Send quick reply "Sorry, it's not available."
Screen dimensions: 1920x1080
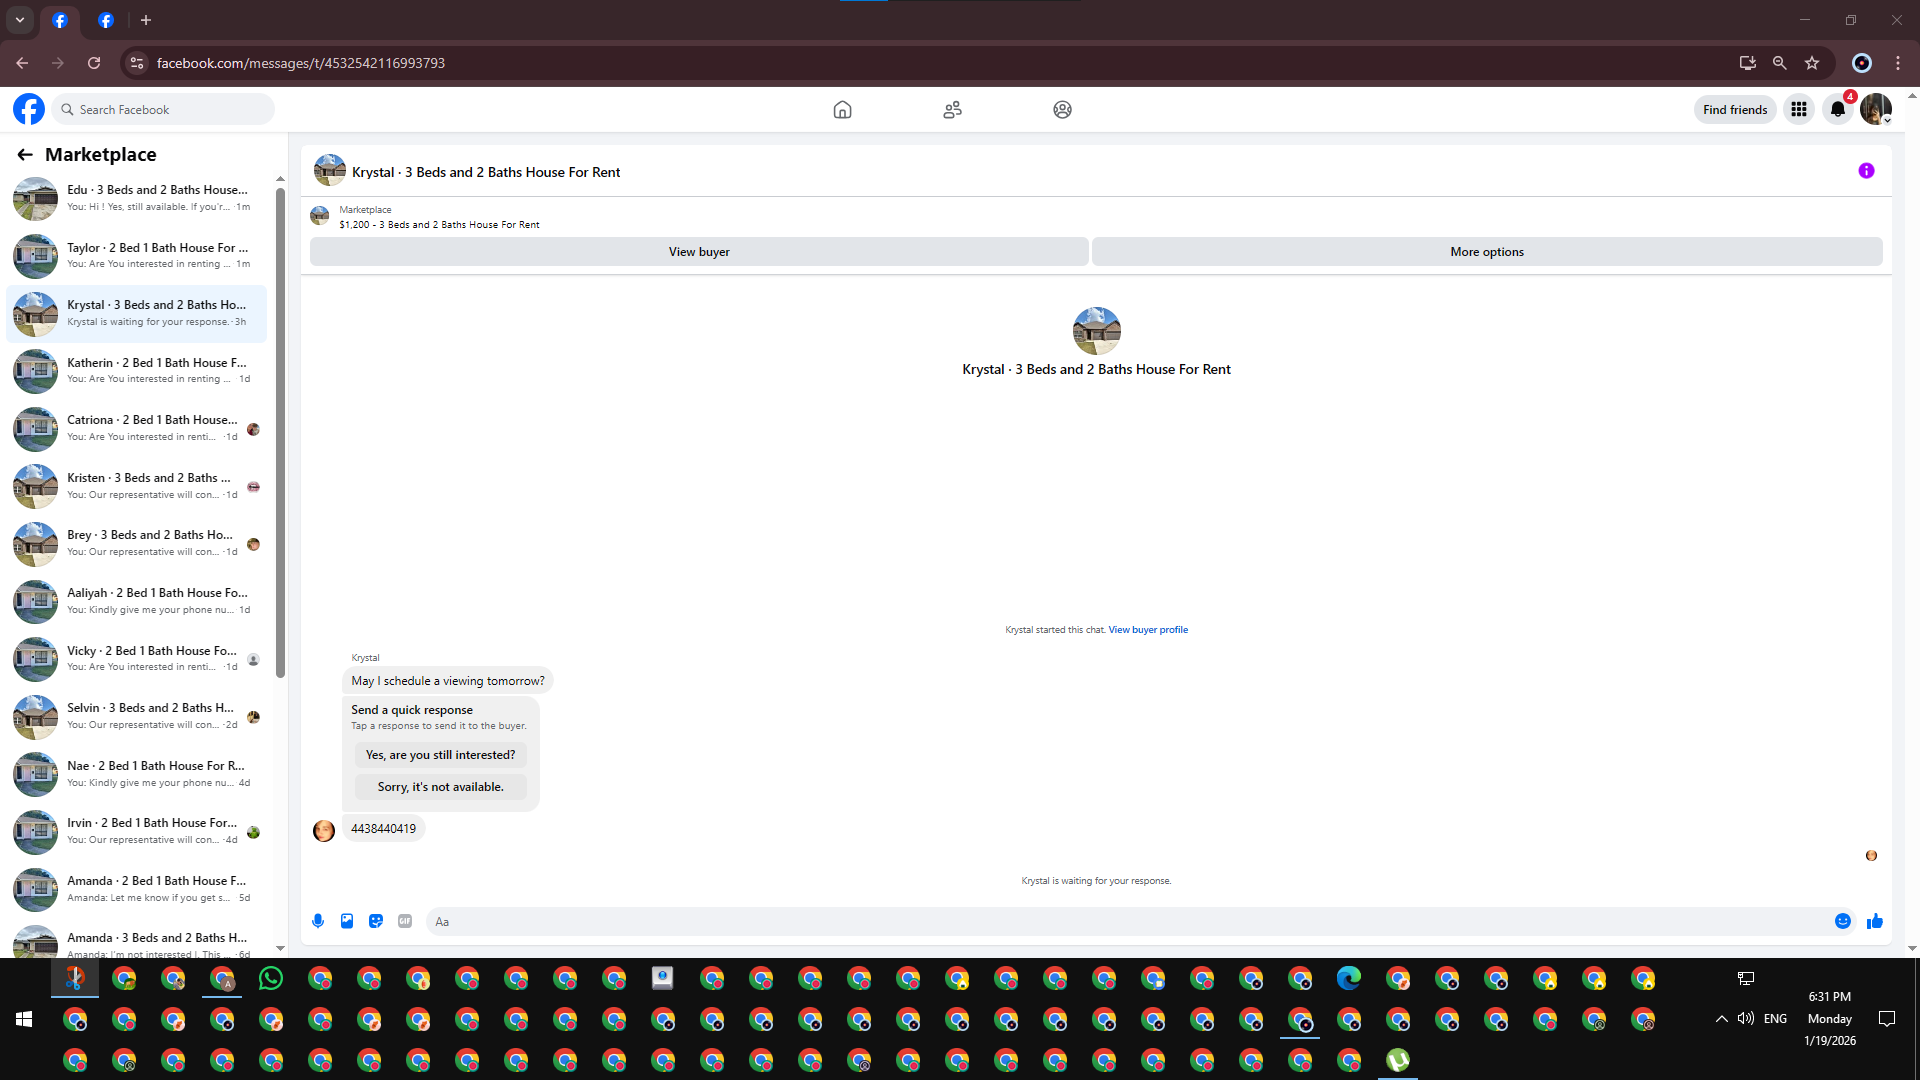[x=440, y=787]
